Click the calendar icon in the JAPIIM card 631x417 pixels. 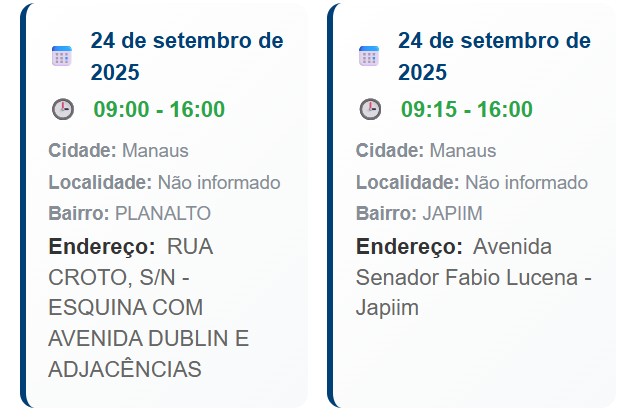[369, 56]
